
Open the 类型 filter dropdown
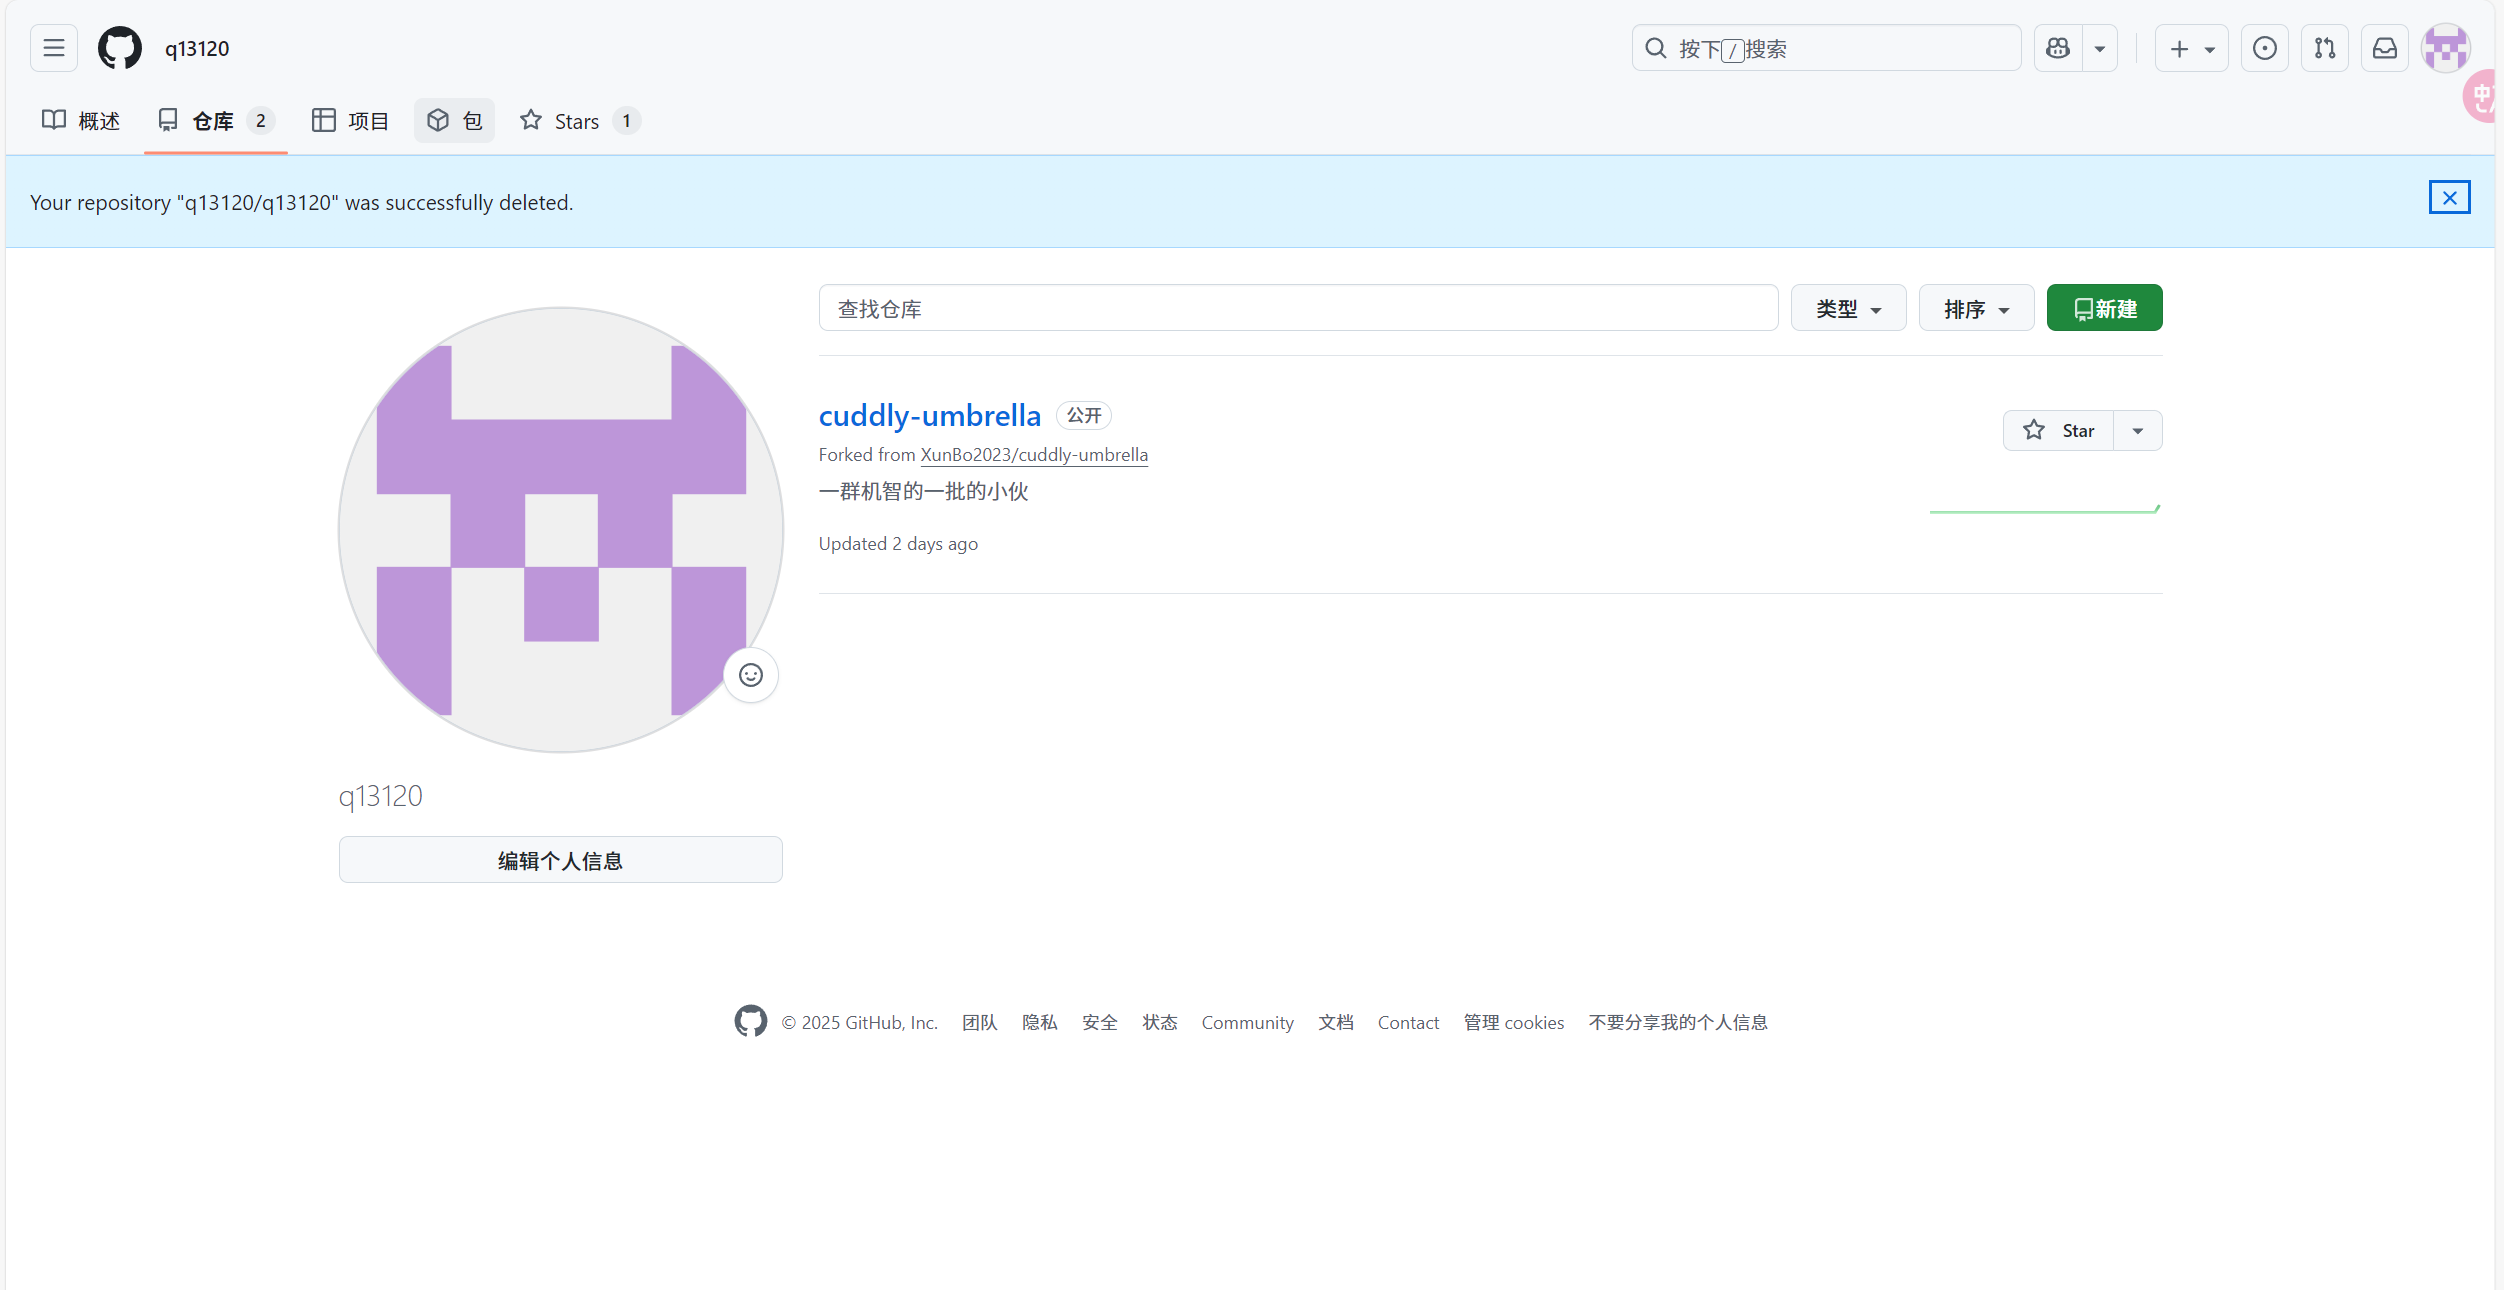click(x=1848, y=308)
